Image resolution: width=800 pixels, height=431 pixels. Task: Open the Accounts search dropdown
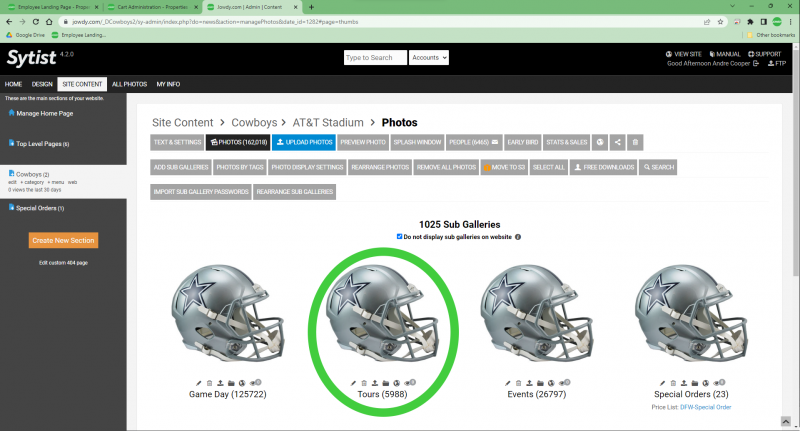point(429,58)
